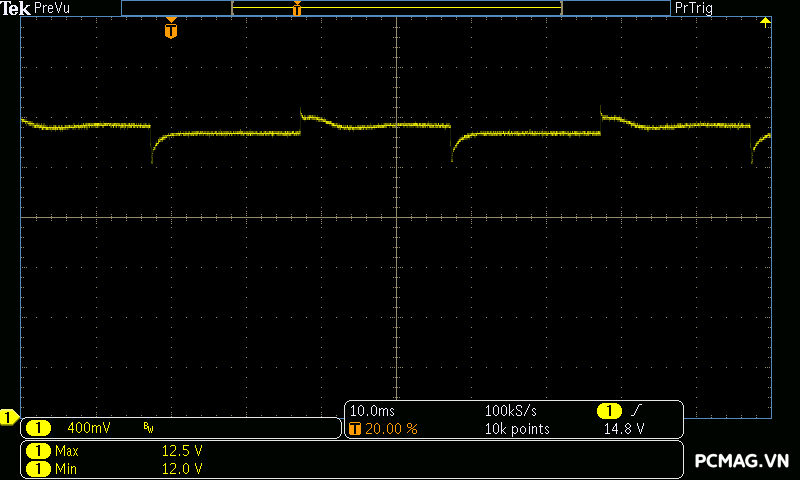Viewport: 800px width, 480px height.
Task: Click the PreVu acquisition status label
Action: pos(52,8)
